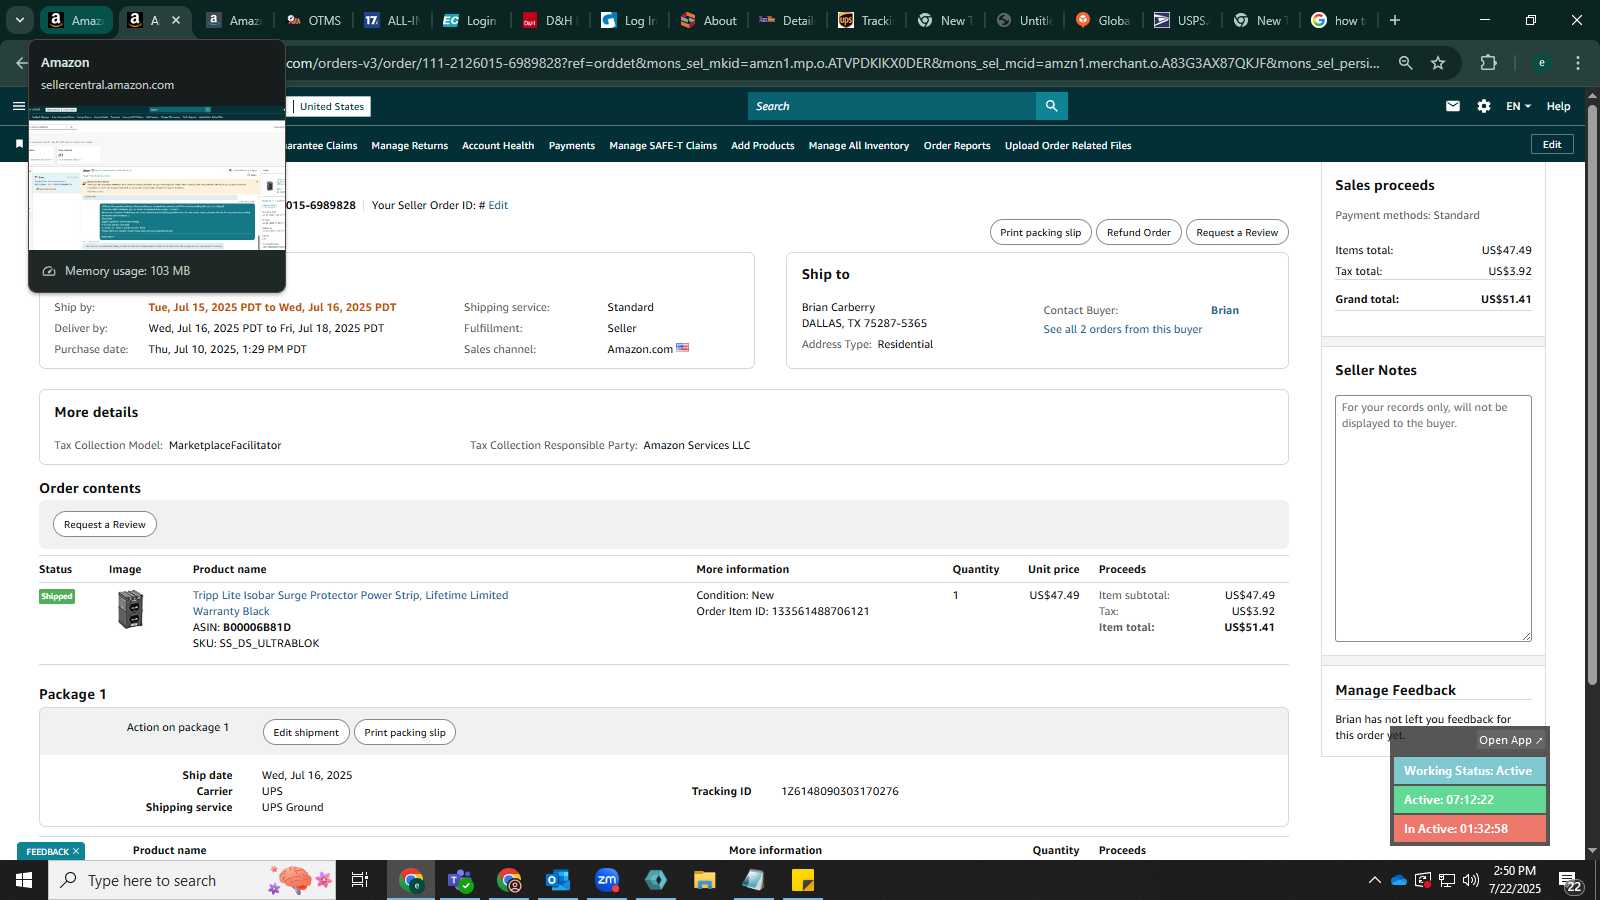This screenshot has height=900, width=1600.
Task: Click the top Print packing slip button
Action: coord(1040,232)
